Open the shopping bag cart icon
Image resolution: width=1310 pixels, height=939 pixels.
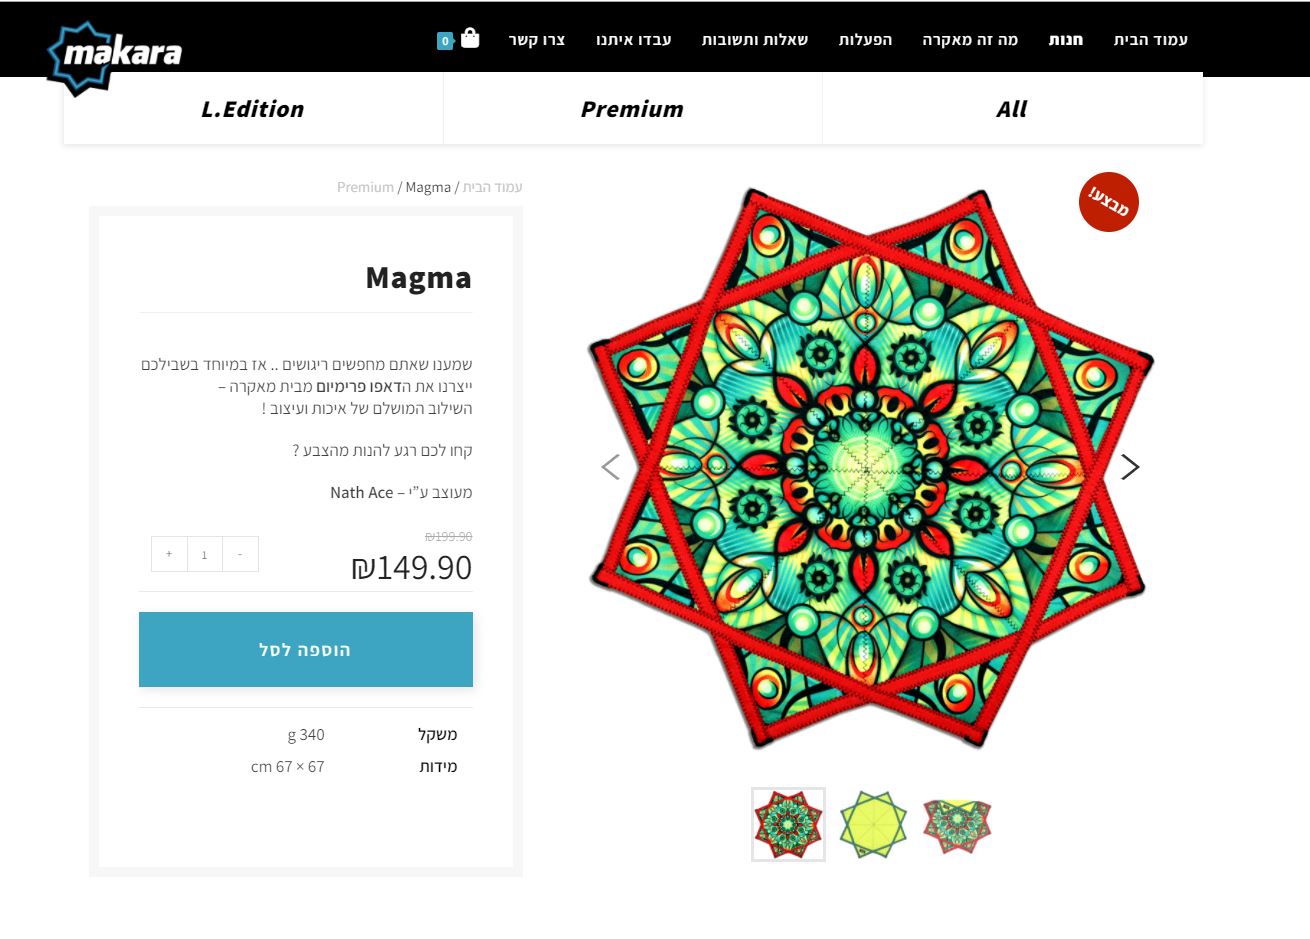[470, 39]
